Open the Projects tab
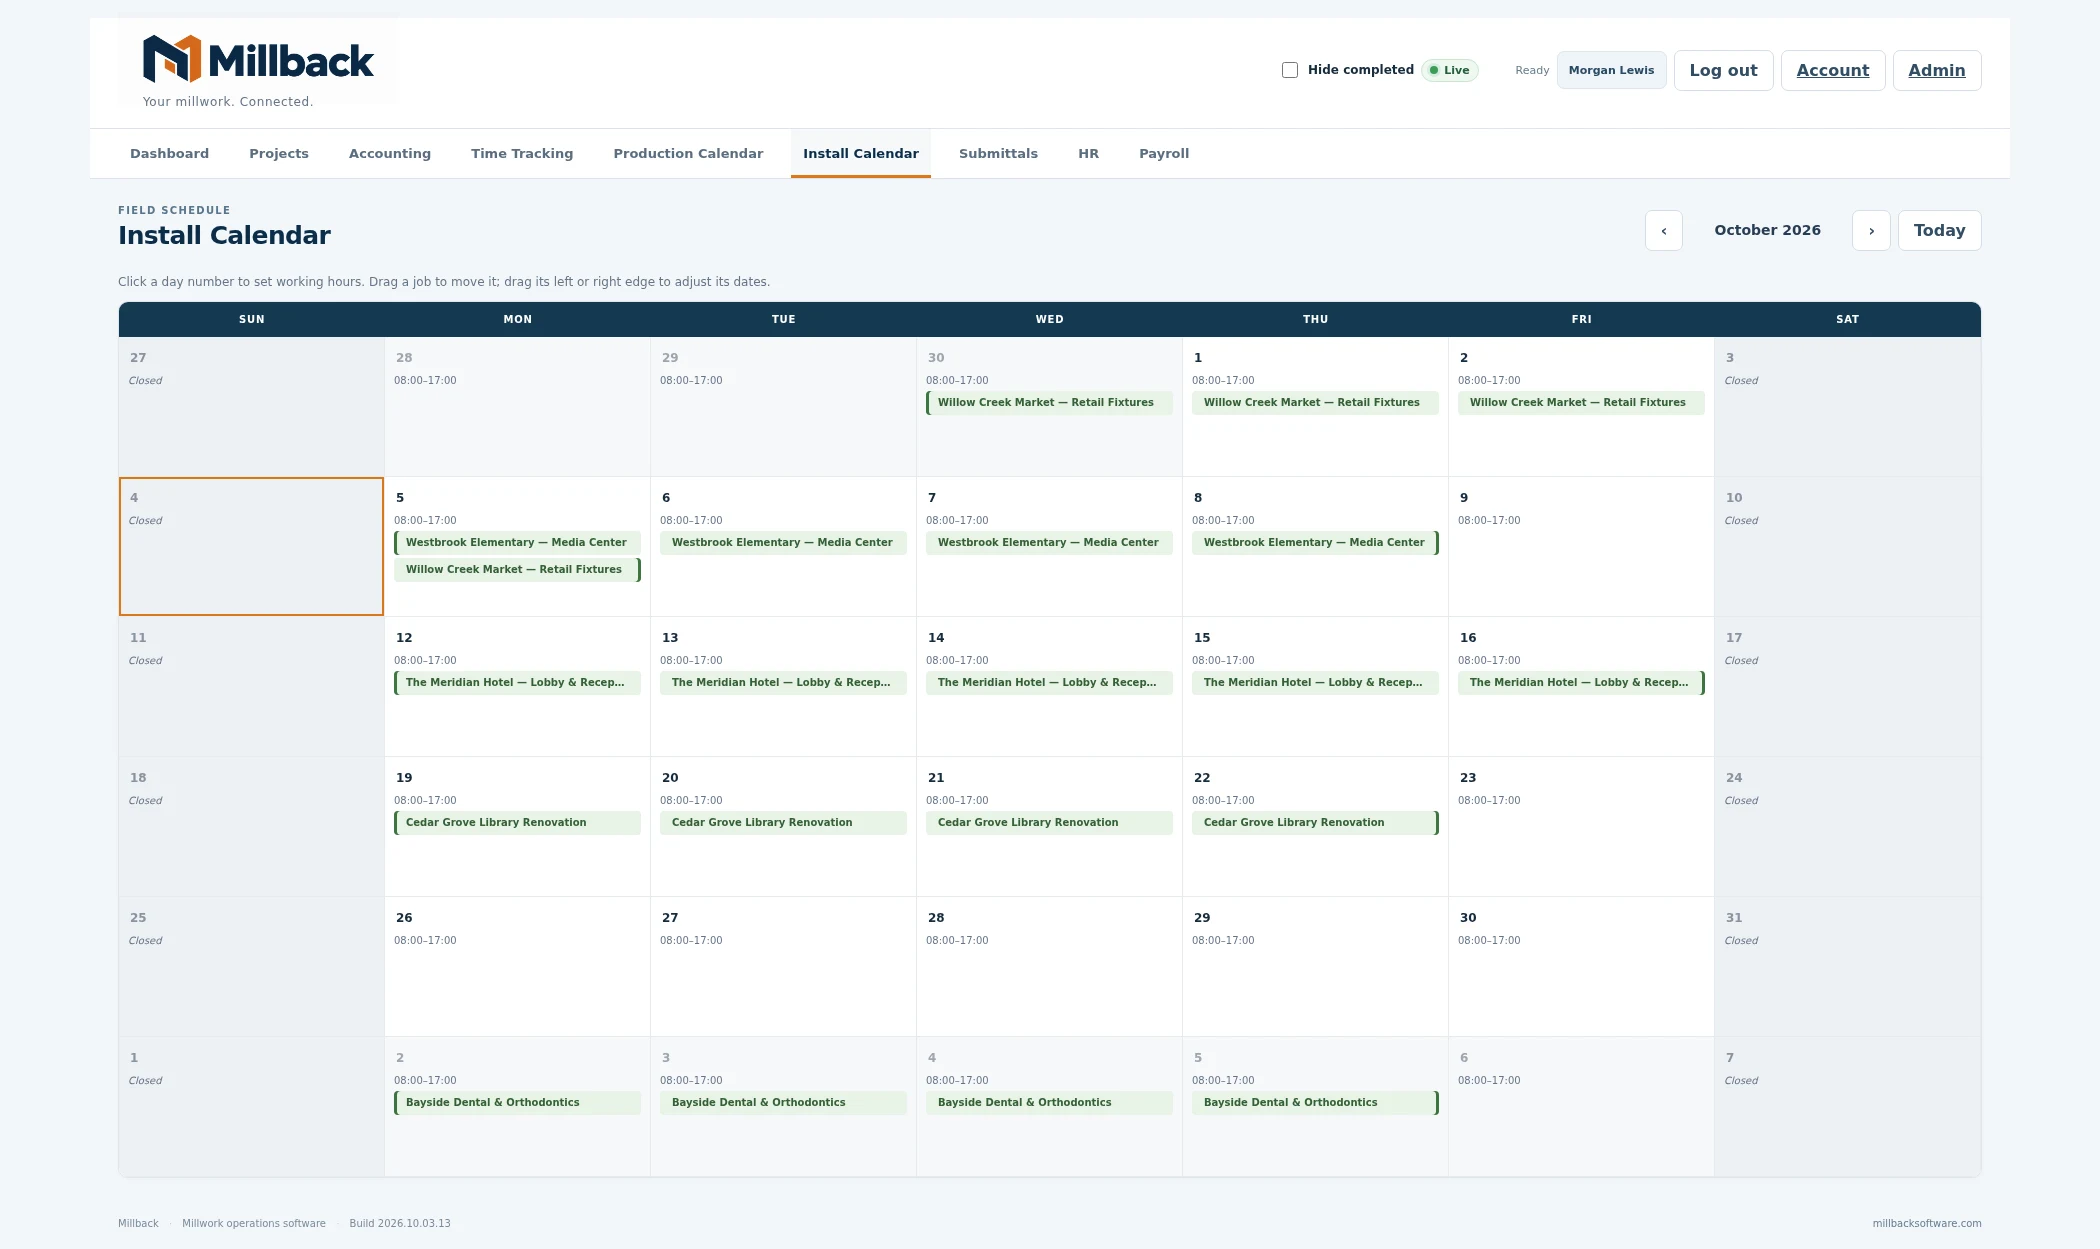 coord(279,154)
